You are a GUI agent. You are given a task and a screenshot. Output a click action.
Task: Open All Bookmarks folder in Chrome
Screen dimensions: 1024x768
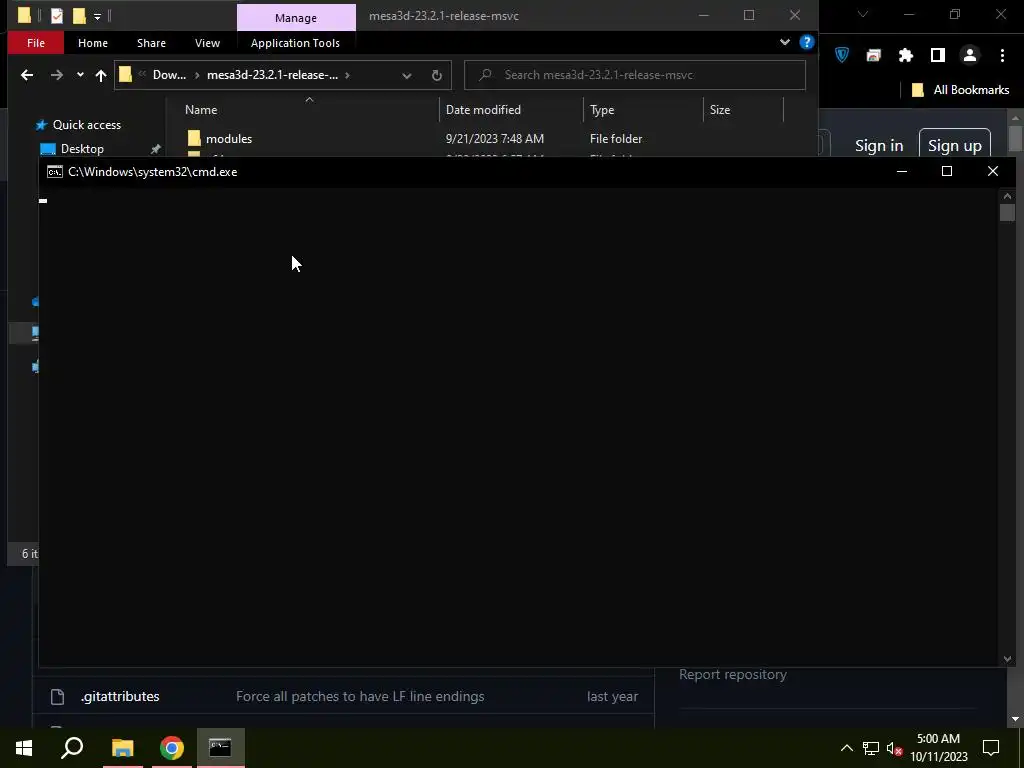click(961, 90)
